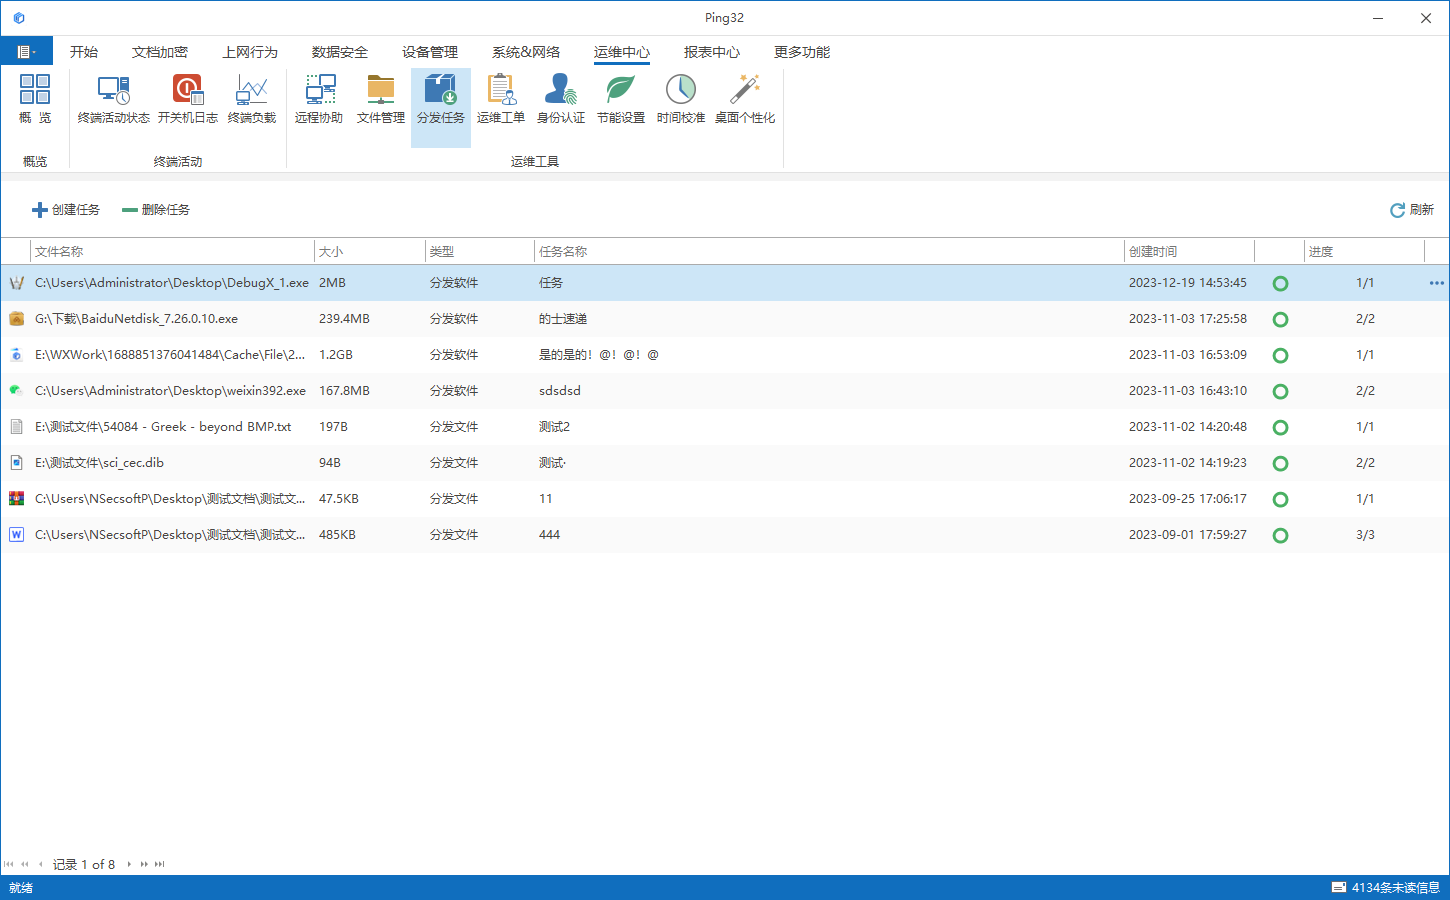The height and width of the screenshot is (900, 1450).
Task: Switch to 上网行为 tab
Action: (x=250, y=52)
